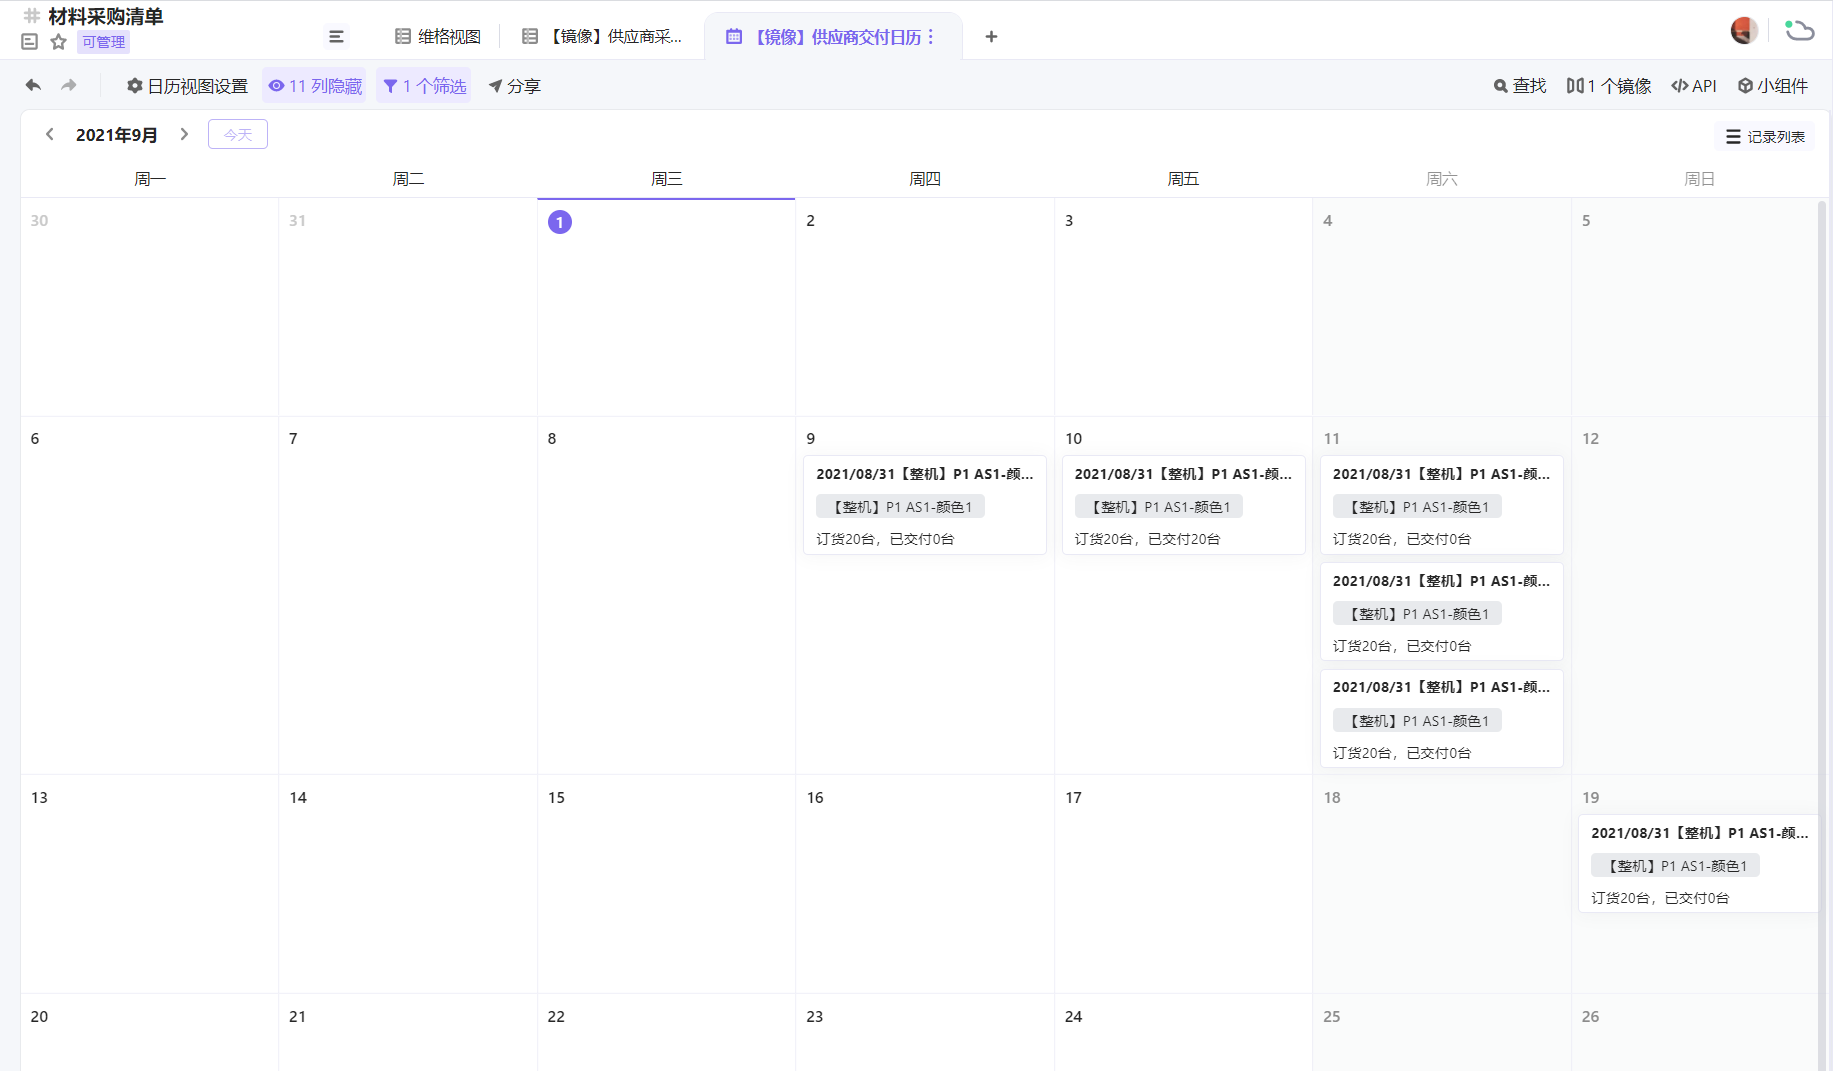Click the undo arrow icon
The image size is (1833, 1071).
coord(33,86)
